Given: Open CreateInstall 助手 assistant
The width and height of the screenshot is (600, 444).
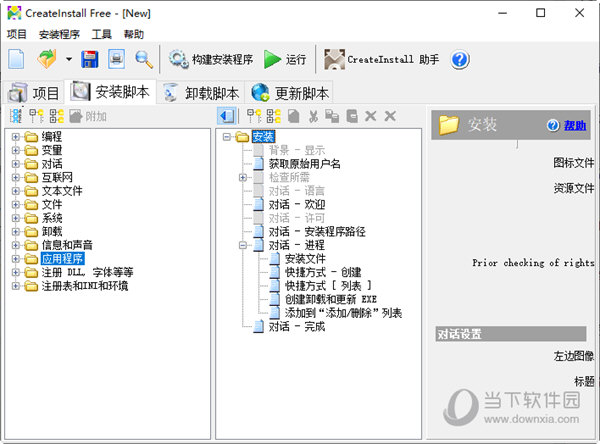Looking at the screenshot, I should [x=381, y=60].
